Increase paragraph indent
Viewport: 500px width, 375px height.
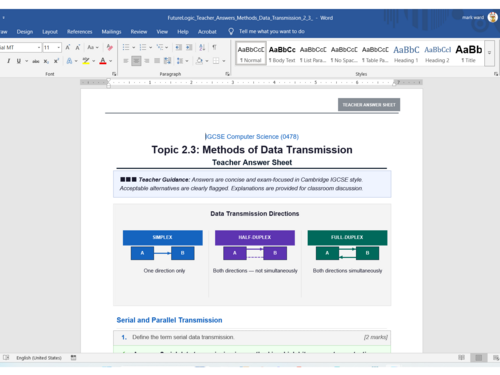(189, 47)
